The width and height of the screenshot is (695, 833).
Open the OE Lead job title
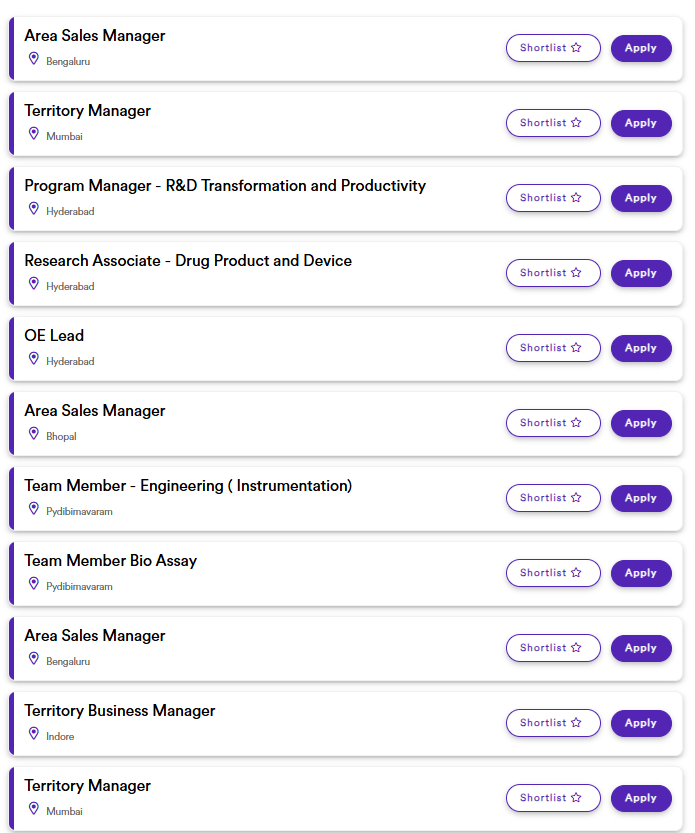54,336
